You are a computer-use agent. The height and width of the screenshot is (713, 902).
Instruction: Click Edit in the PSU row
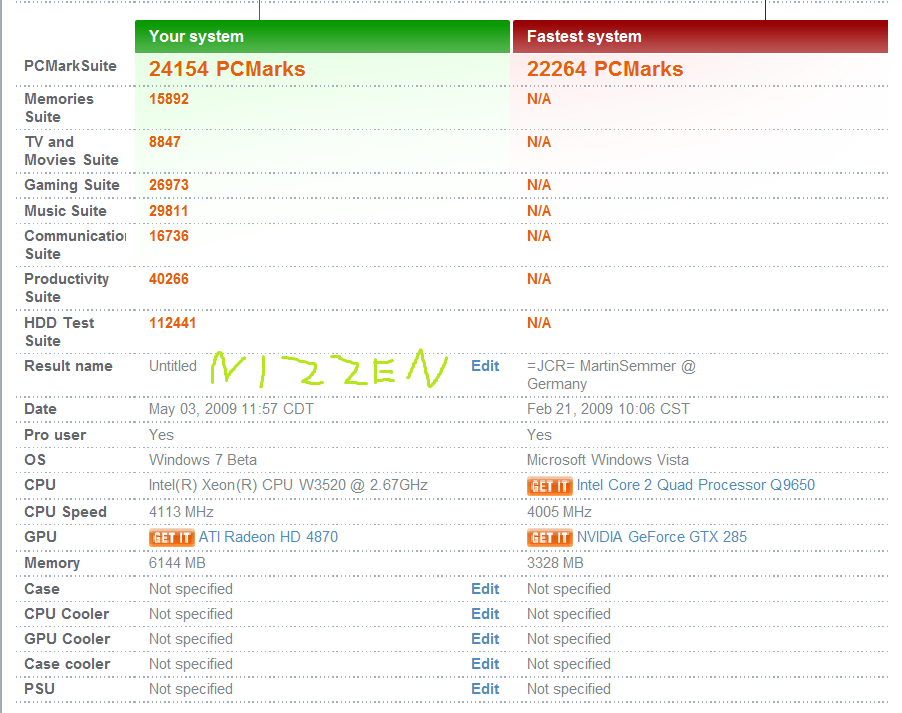[x=485, y=689]
